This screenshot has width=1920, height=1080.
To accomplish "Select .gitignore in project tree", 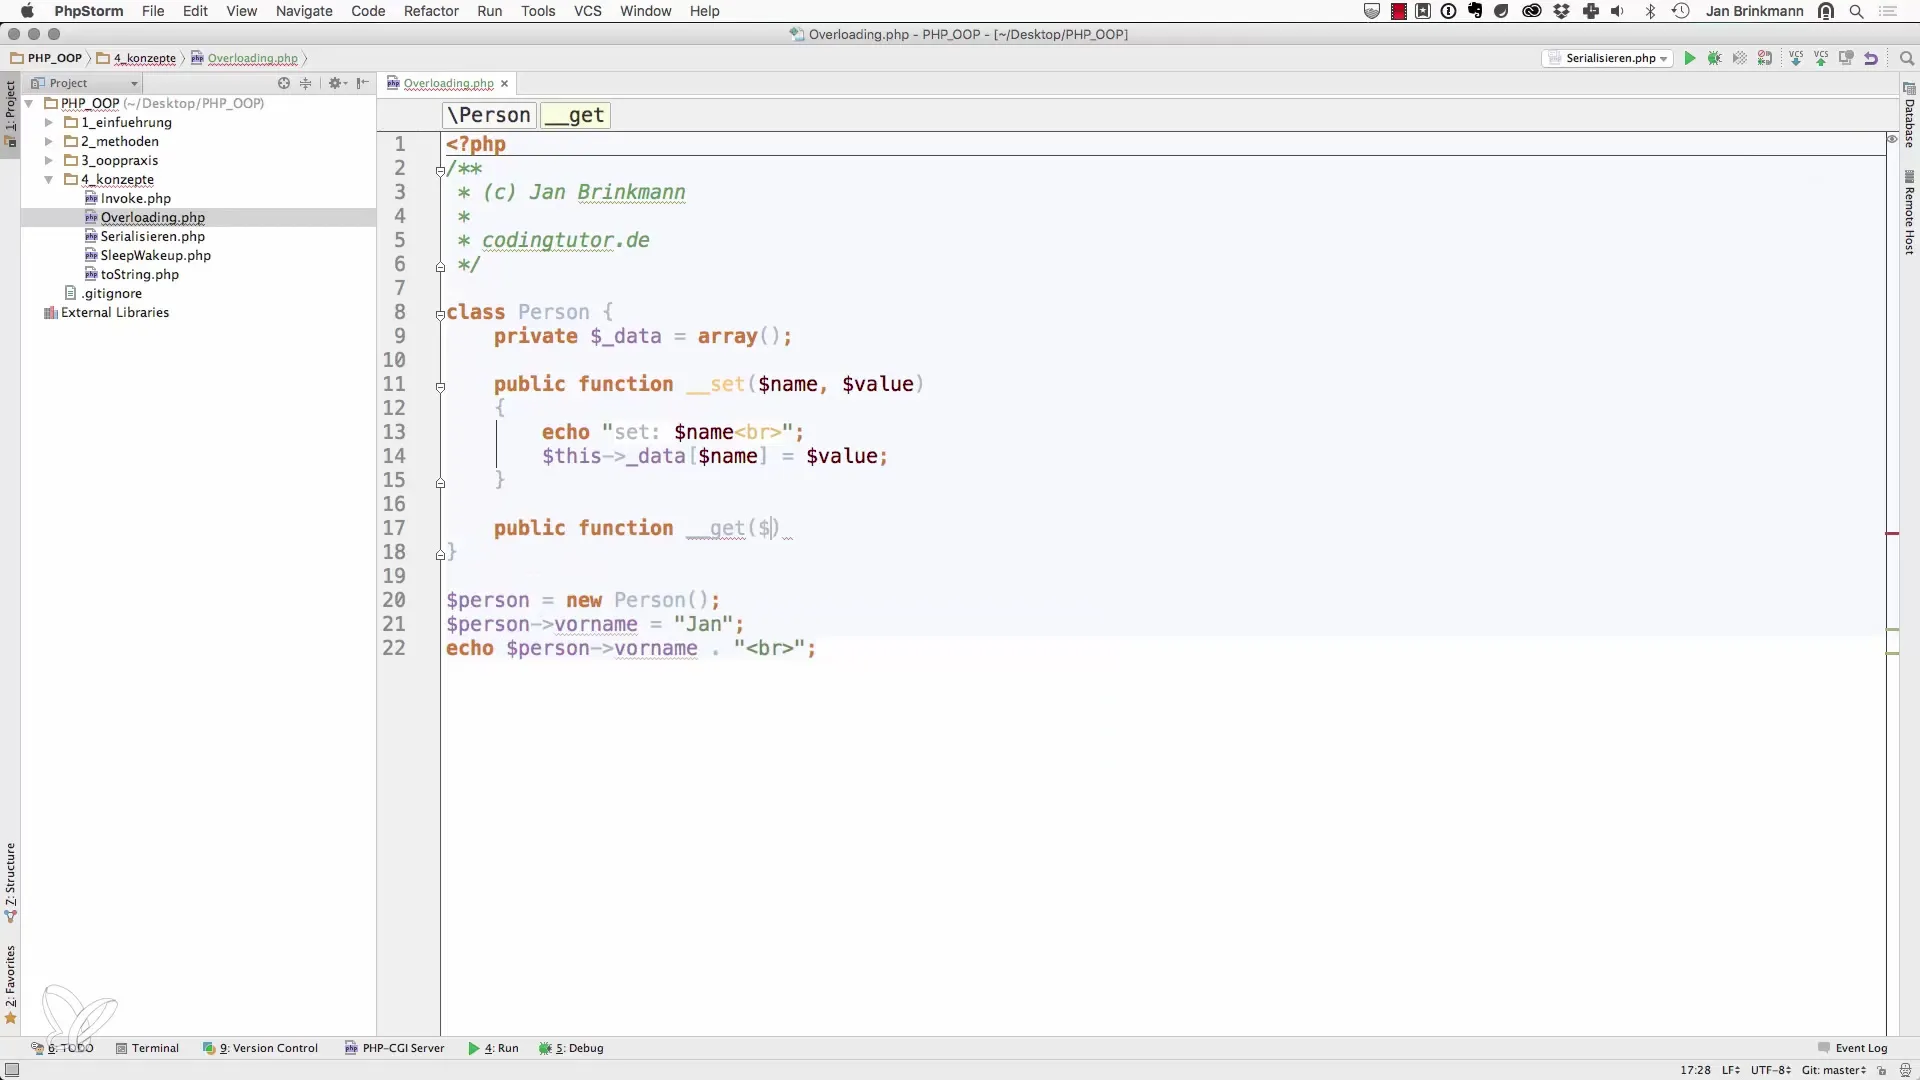I will (x=112, y=293).
